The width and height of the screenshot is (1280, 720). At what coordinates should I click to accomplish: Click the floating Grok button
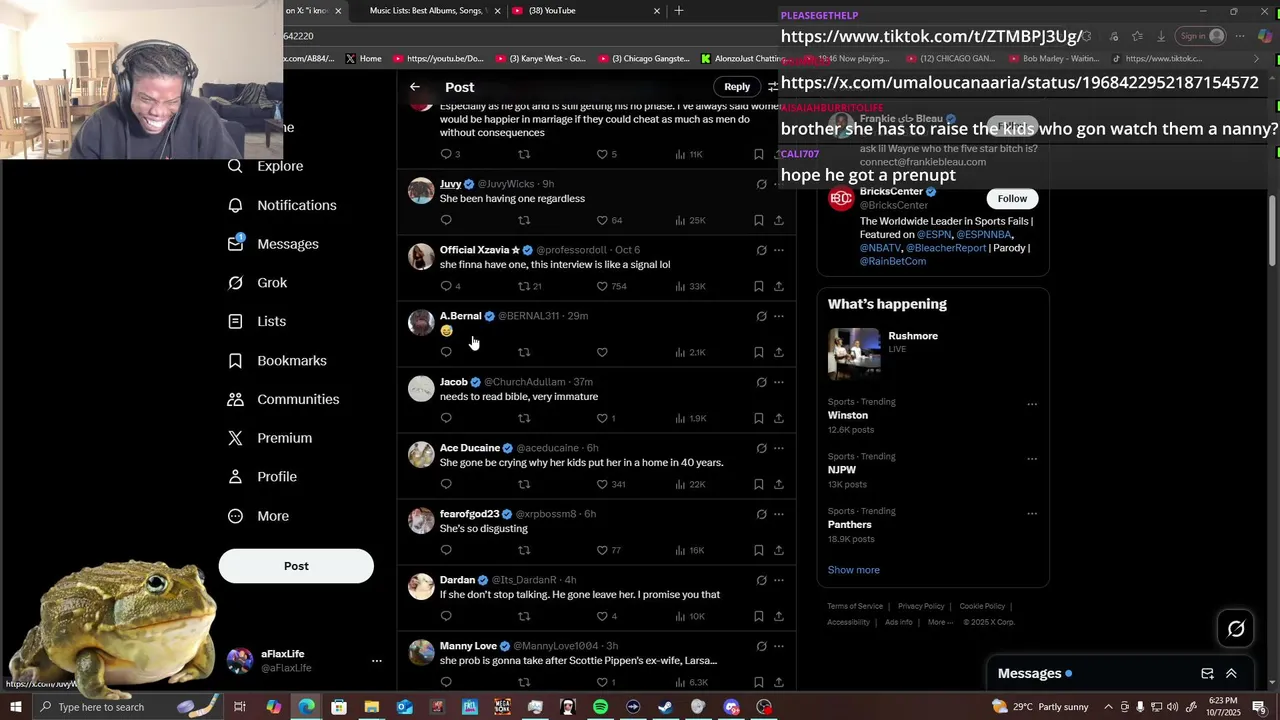(x=1236, y=629)
